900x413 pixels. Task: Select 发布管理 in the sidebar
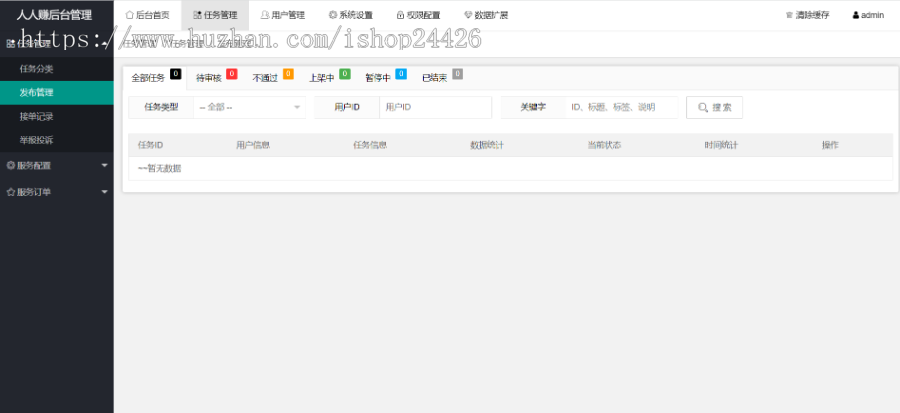[57, 92]
